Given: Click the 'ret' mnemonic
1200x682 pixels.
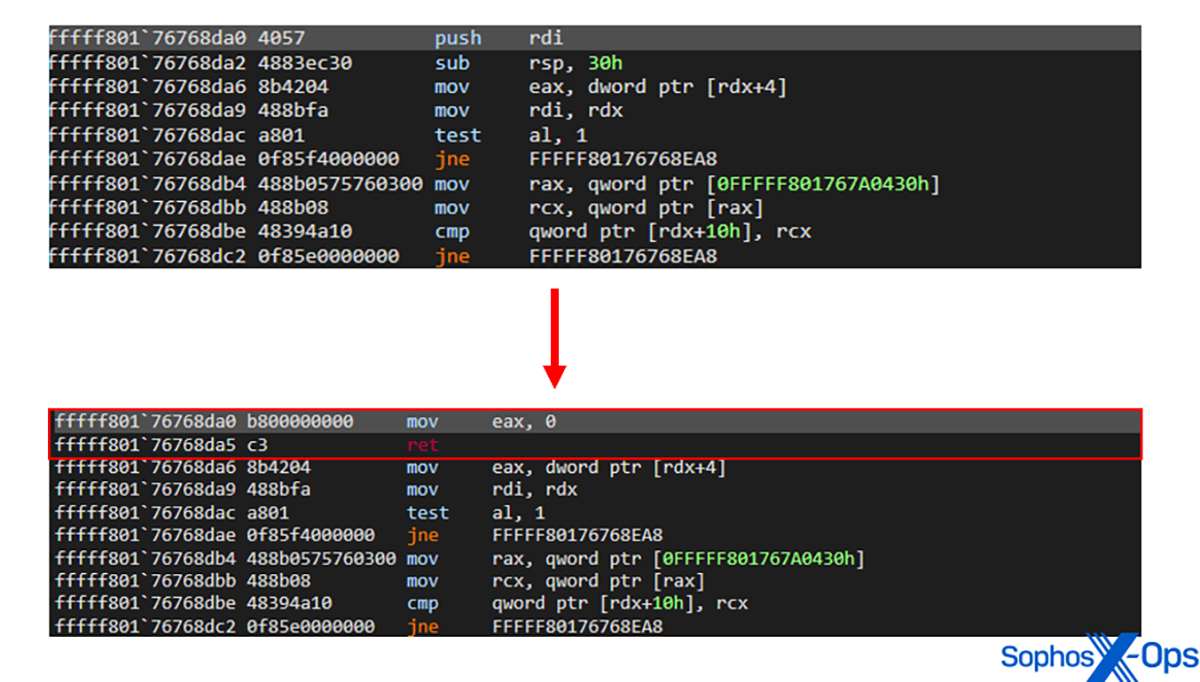Looking at the screenshot, I should click(x=423, y=445).
